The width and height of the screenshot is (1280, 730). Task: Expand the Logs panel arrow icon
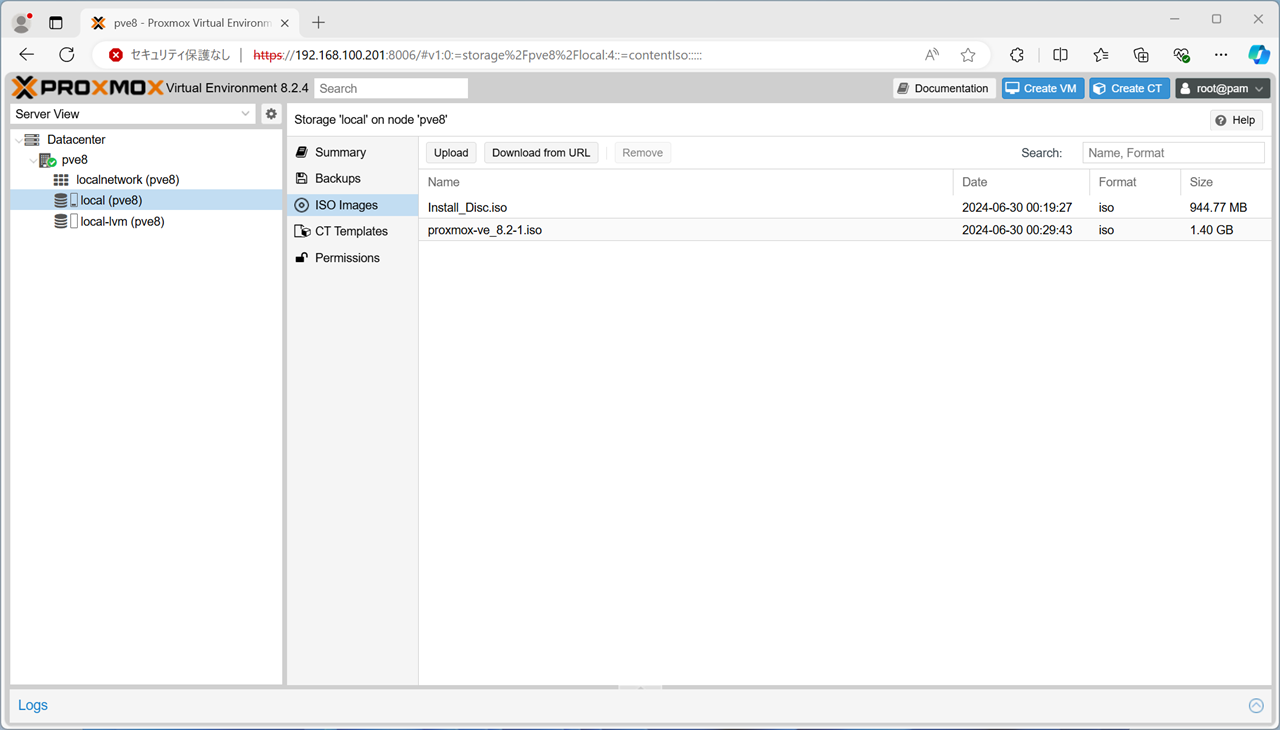click(1256, 706)
